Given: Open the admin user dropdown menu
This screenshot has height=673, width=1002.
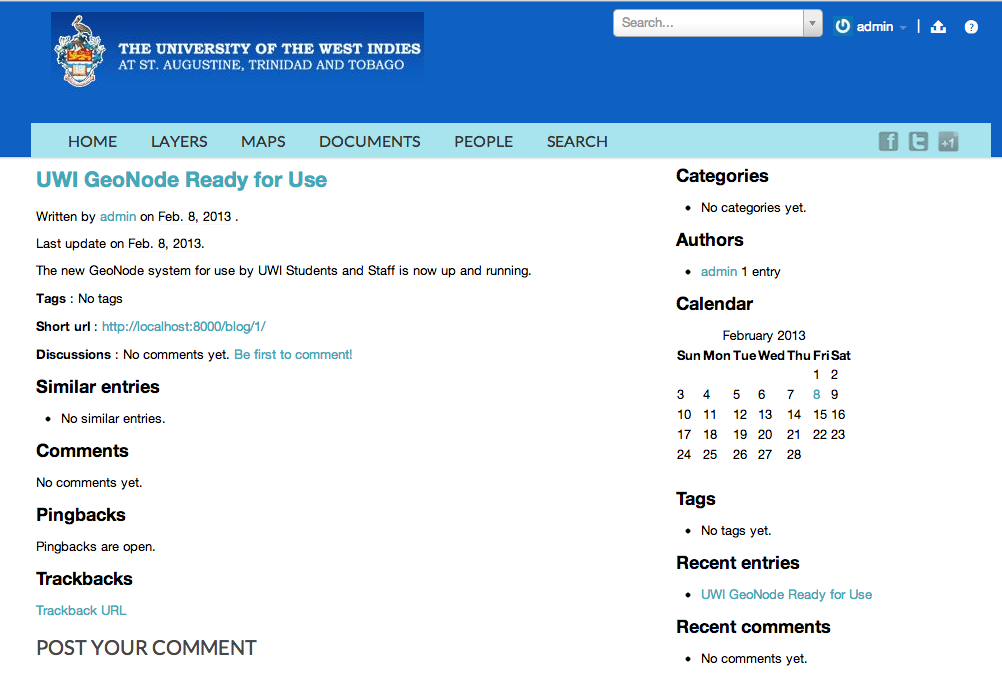Looking at the screenshot, I should click(881, 26).
